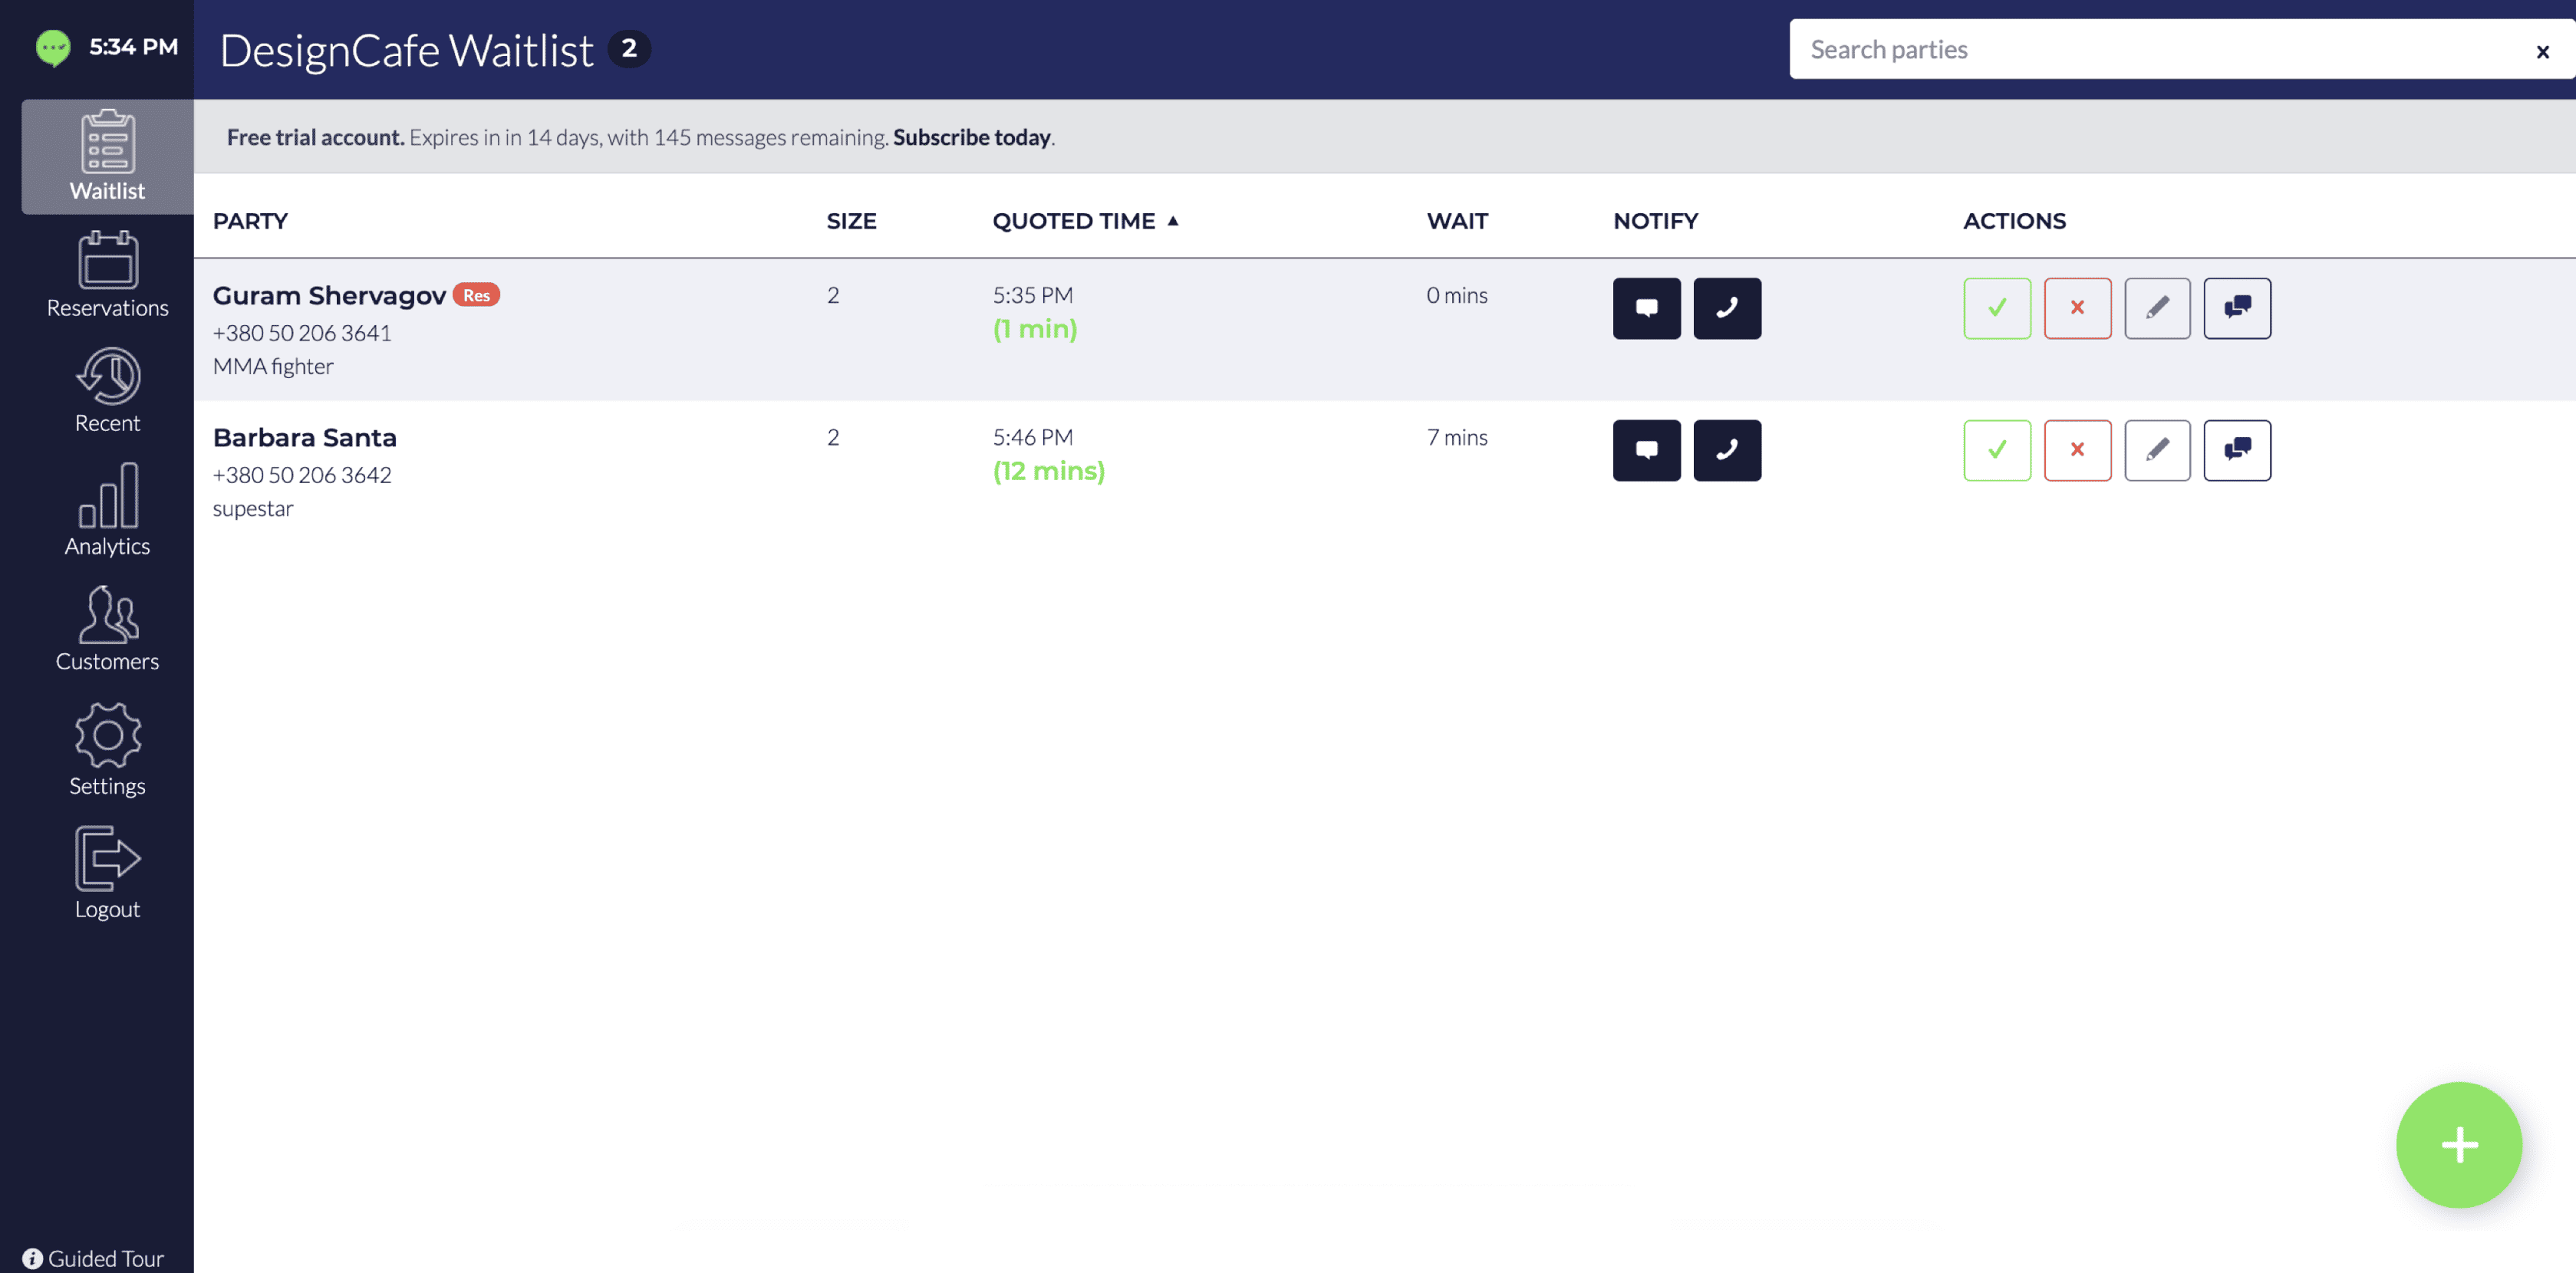Open chat history for Guram Shervagov

[x=2237, y=308]
